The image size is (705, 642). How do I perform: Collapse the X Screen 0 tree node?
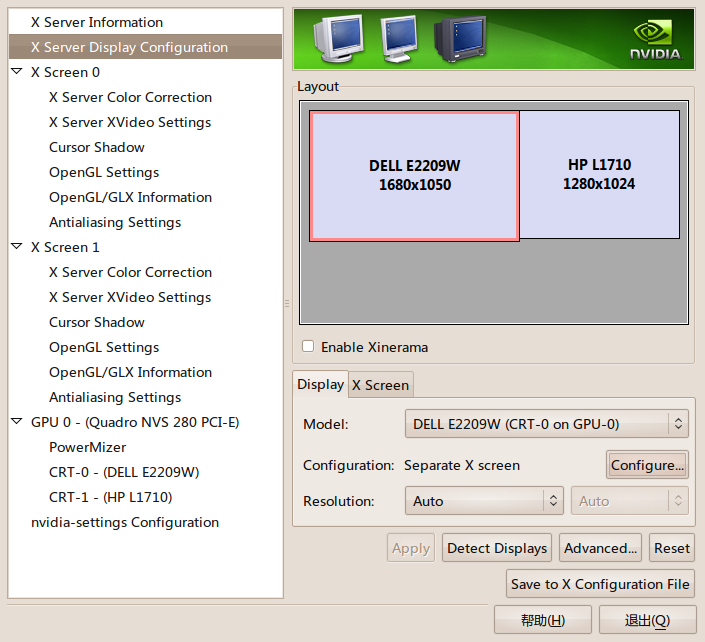[x=17, y=71]
